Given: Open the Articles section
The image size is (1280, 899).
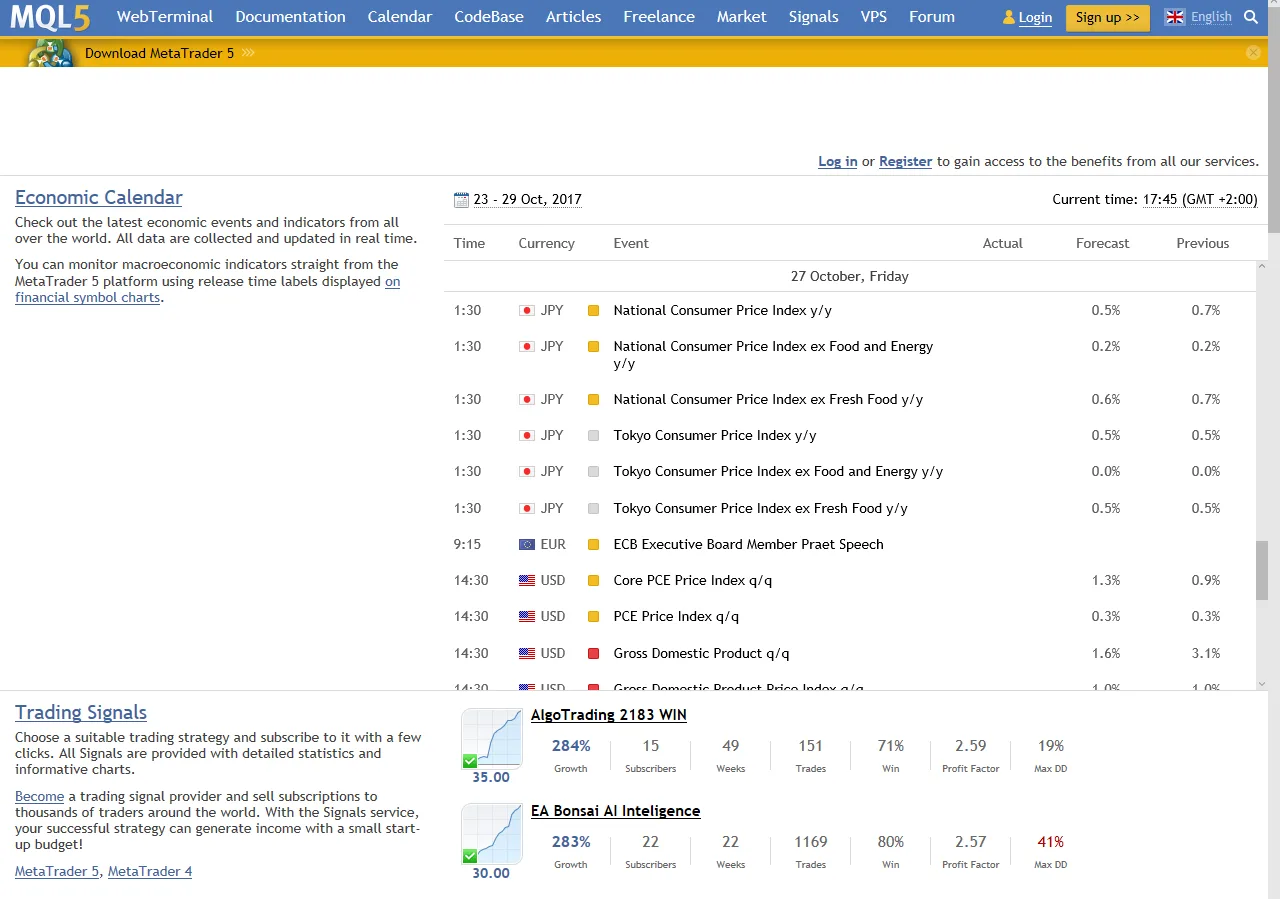Looking at the screenshot, I should [574, 17].
